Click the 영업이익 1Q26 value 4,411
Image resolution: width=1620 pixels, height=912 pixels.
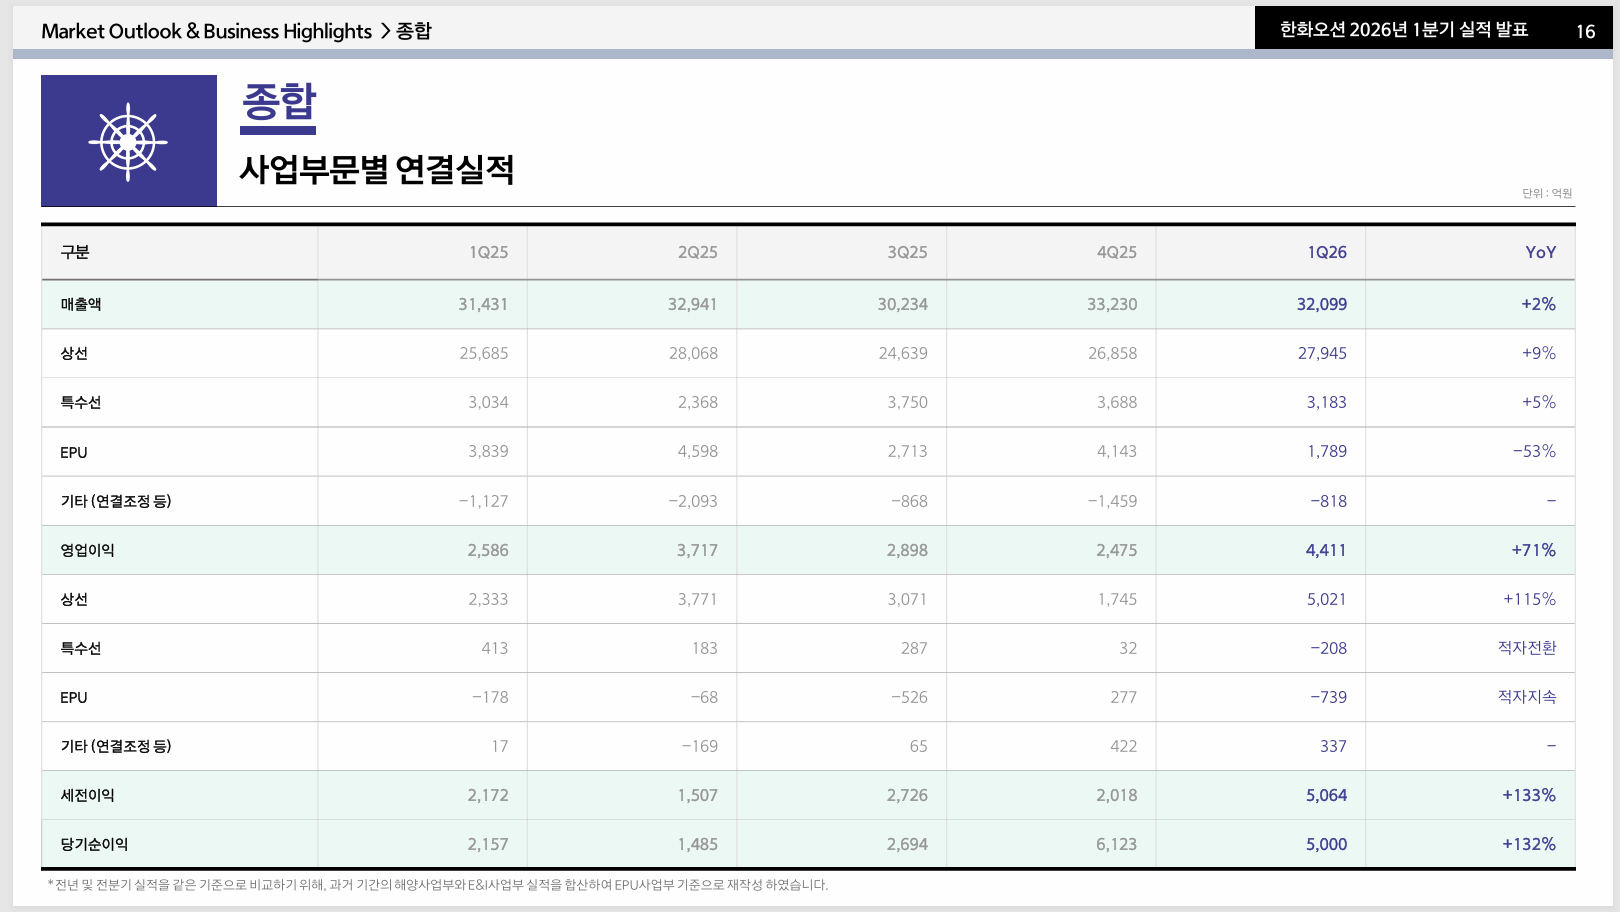click(x=1326, y=550)
